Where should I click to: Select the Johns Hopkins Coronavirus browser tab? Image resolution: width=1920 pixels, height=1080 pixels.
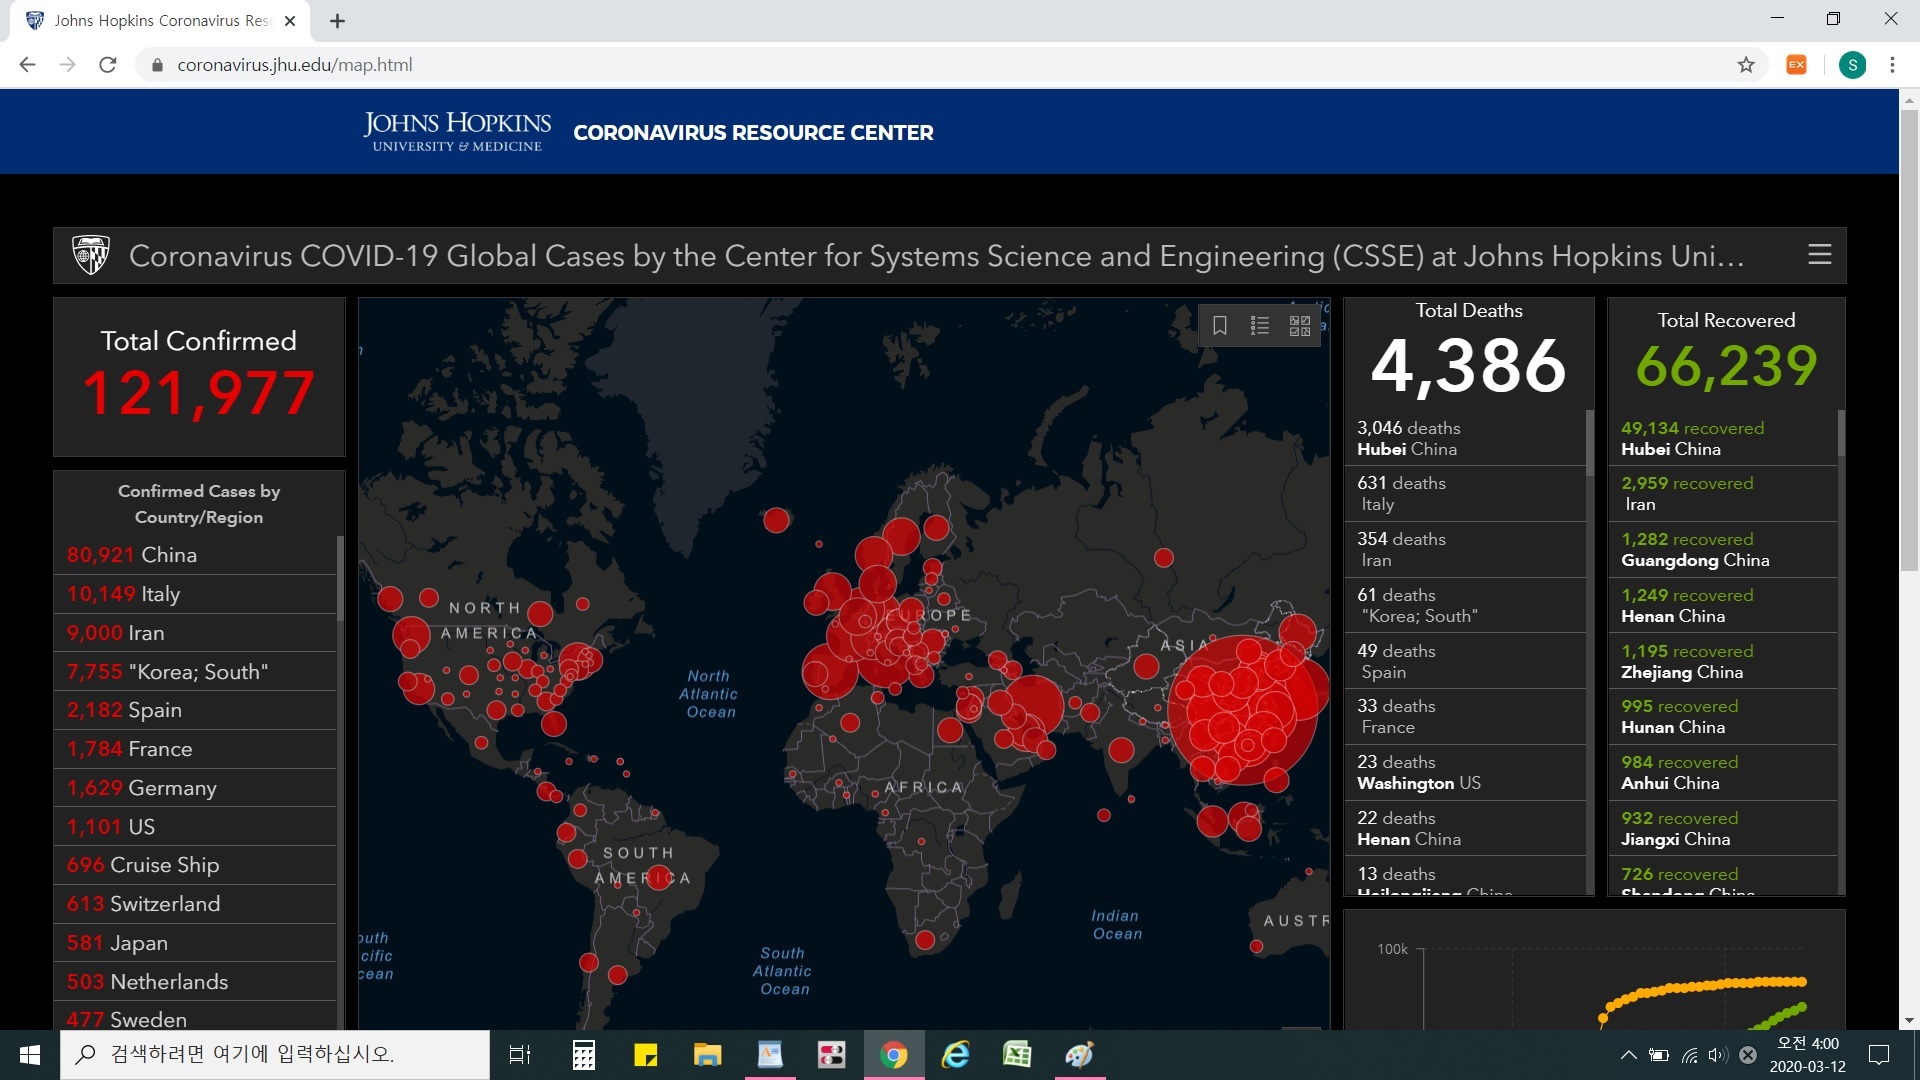coord(160,21)
